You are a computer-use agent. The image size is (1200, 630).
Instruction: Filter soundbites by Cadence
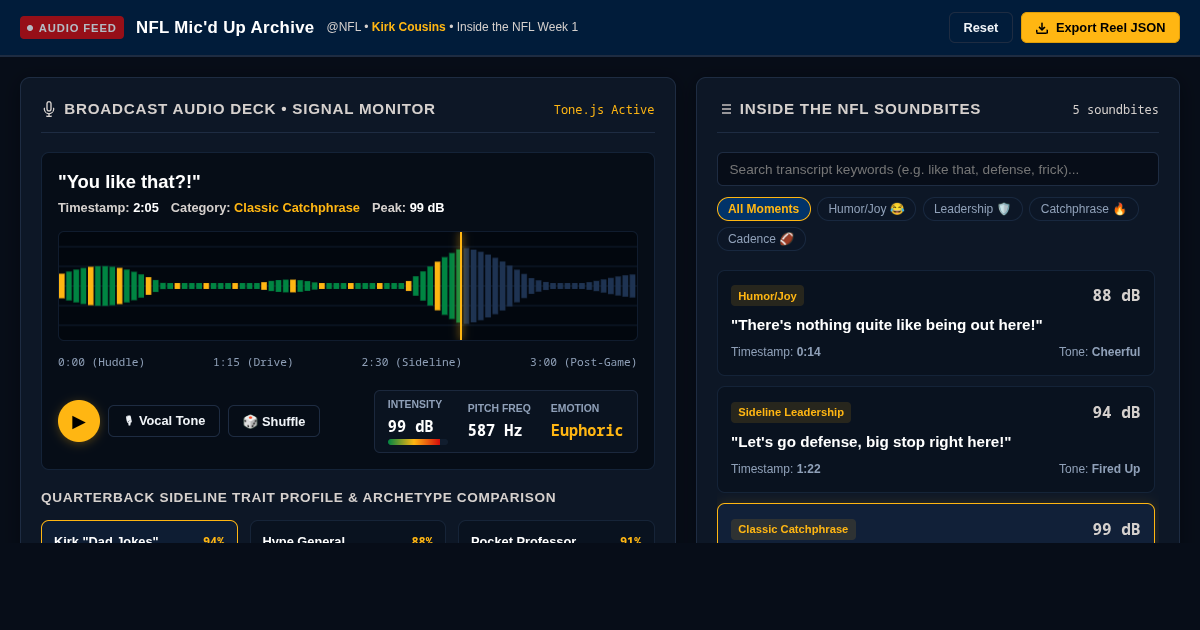tap(761, 239)
